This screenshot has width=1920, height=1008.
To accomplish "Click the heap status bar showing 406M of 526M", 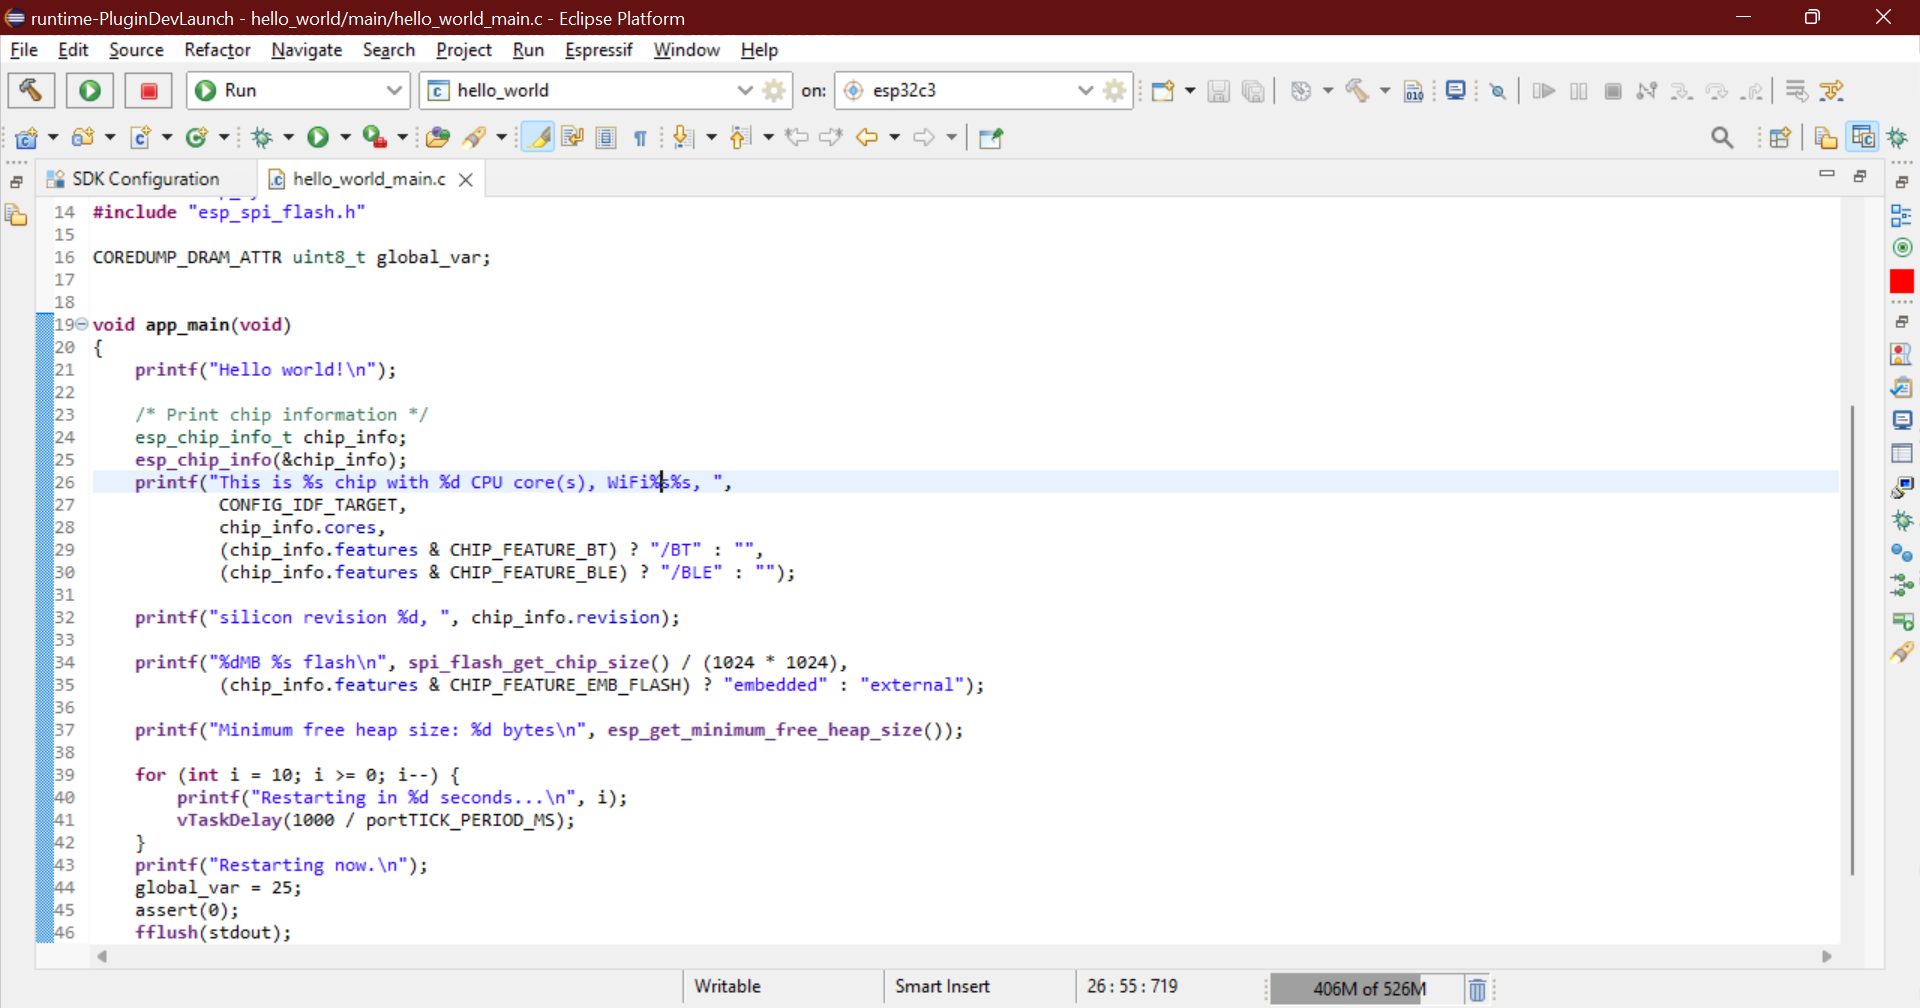I will pyautogui.click(x=1370, y=989).
